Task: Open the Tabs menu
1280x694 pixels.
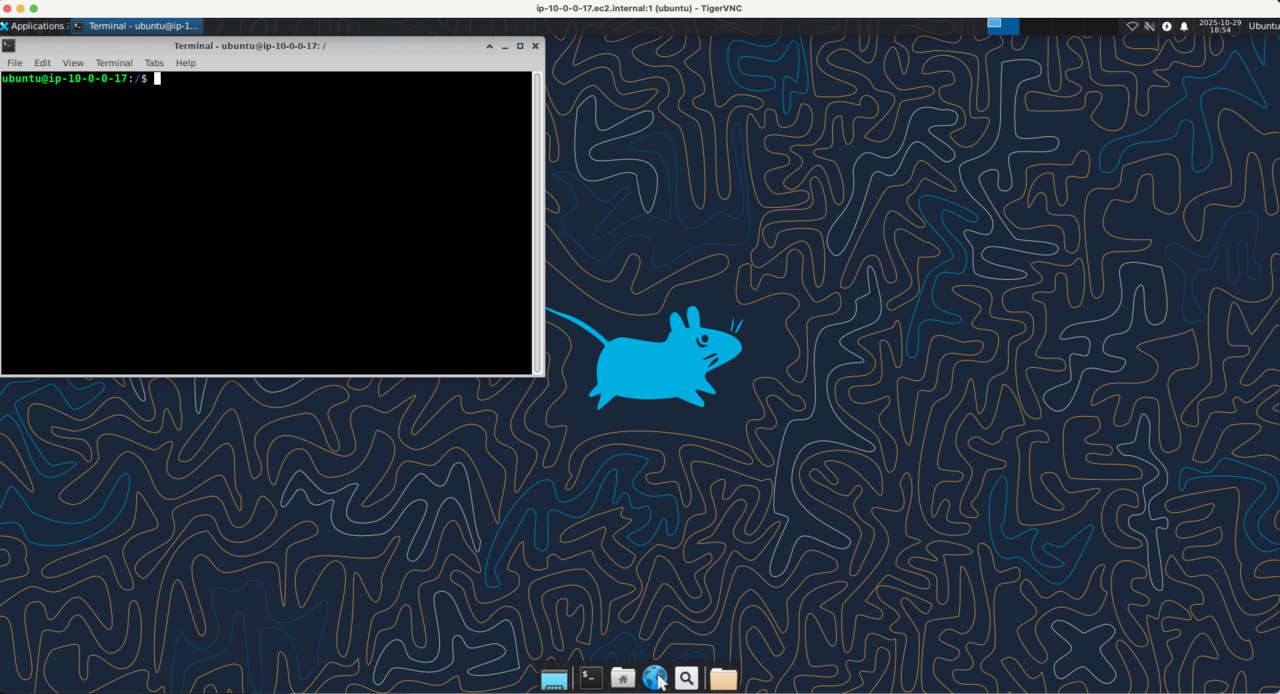Action: 153,62
